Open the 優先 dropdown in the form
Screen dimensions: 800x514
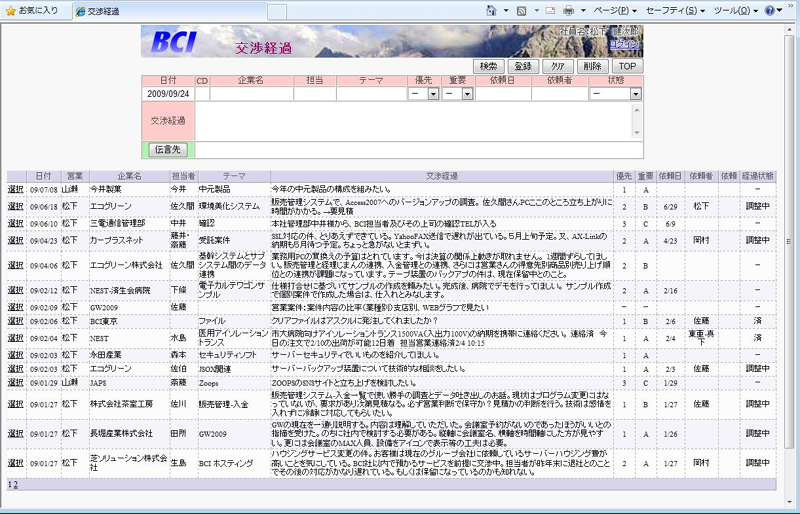point(423,94)
